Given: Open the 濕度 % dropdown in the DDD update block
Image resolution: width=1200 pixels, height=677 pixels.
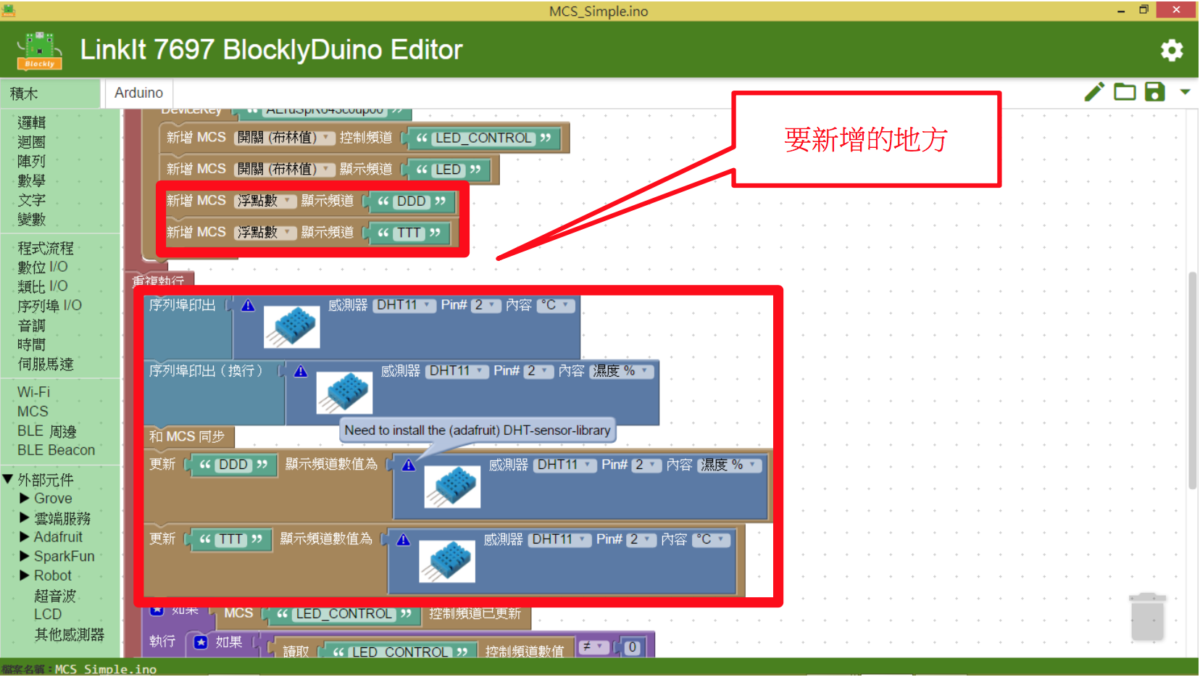Looking at the screenshot, I should click(x=730, y=465).
